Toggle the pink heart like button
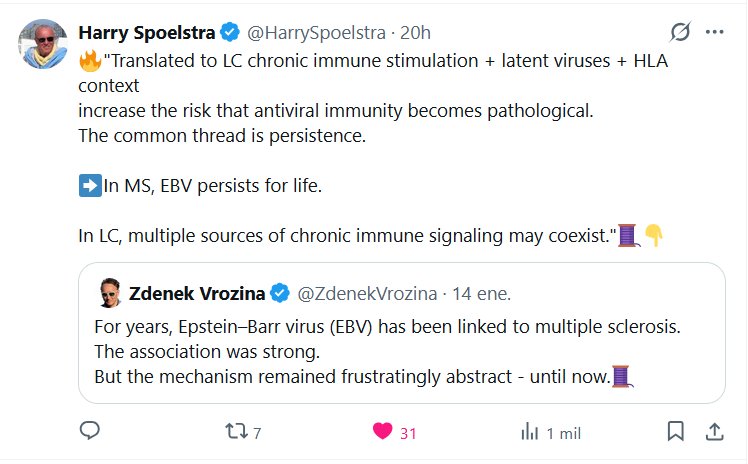Screen dimensions: 748x464 point(382,432)
